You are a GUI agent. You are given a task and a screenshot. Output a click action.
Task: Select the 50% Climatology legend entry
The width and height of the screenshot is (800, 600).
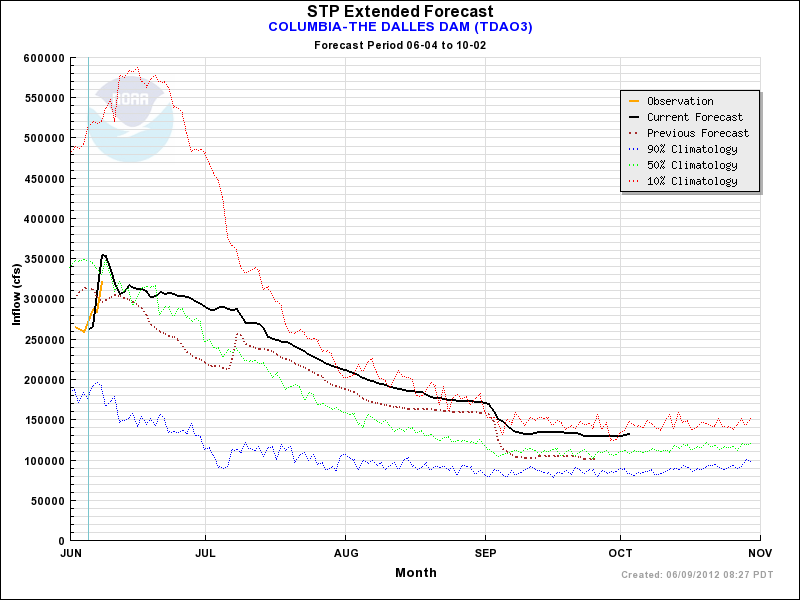691,165
